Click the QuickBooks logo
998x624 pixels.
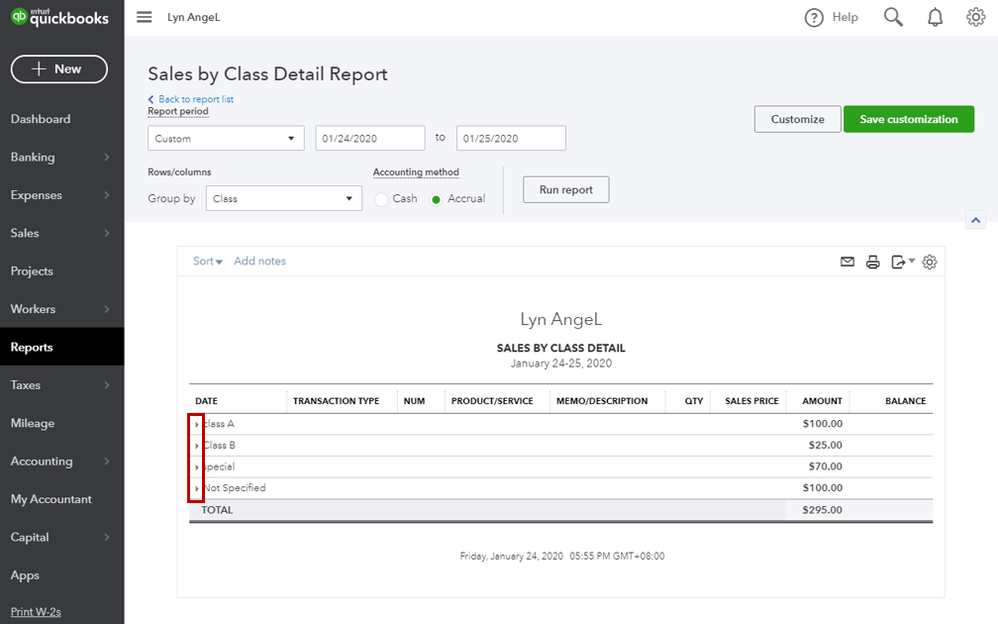click(60, 17)
